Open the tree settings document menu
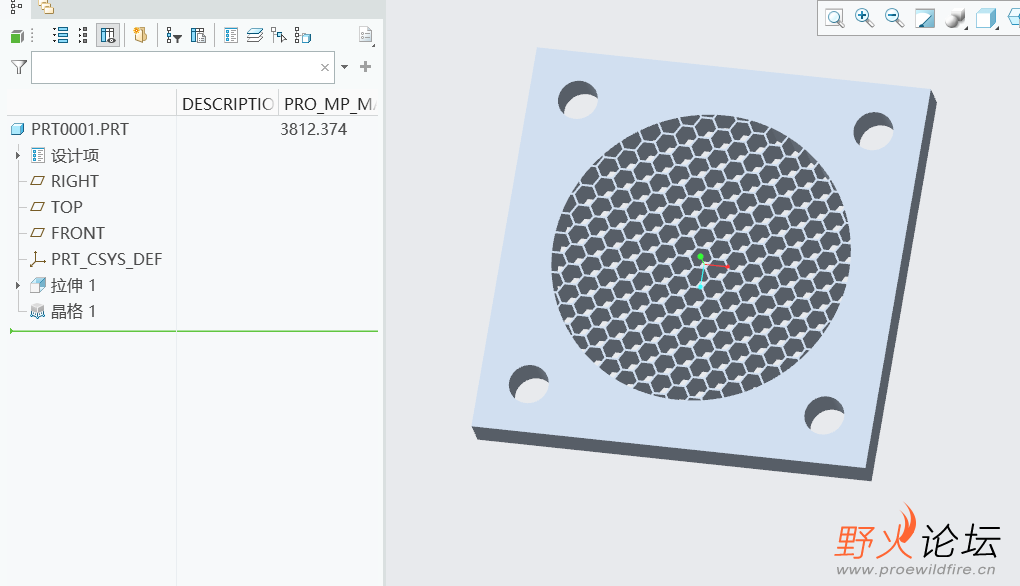Image resolution: width=1020 pixels, height=586 pixels. [366, 35]
